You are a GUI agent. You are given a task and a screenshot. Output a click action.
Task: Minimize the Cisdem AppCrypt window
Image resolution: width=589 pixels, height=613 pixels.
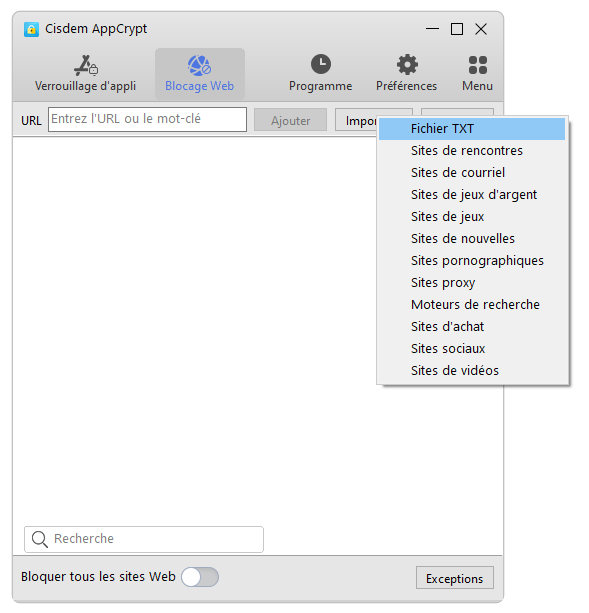432,29
